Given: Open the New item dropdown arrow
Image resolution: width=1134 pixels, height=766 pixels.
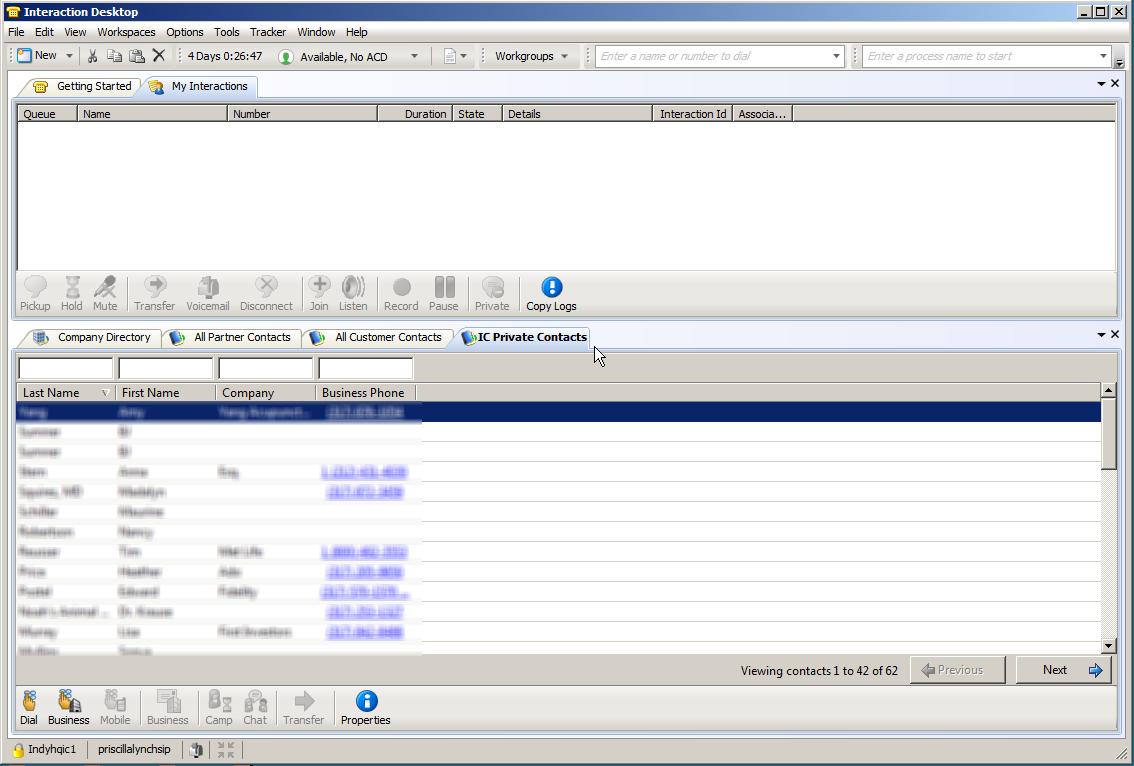Looking at the screenshot, I should [69, 56].
